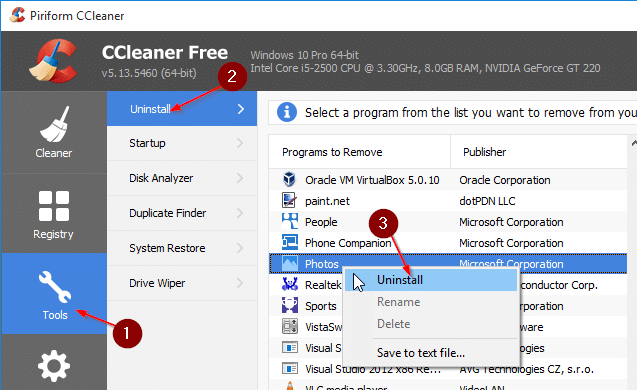Choose Rename in the context menu

(431, 302)
